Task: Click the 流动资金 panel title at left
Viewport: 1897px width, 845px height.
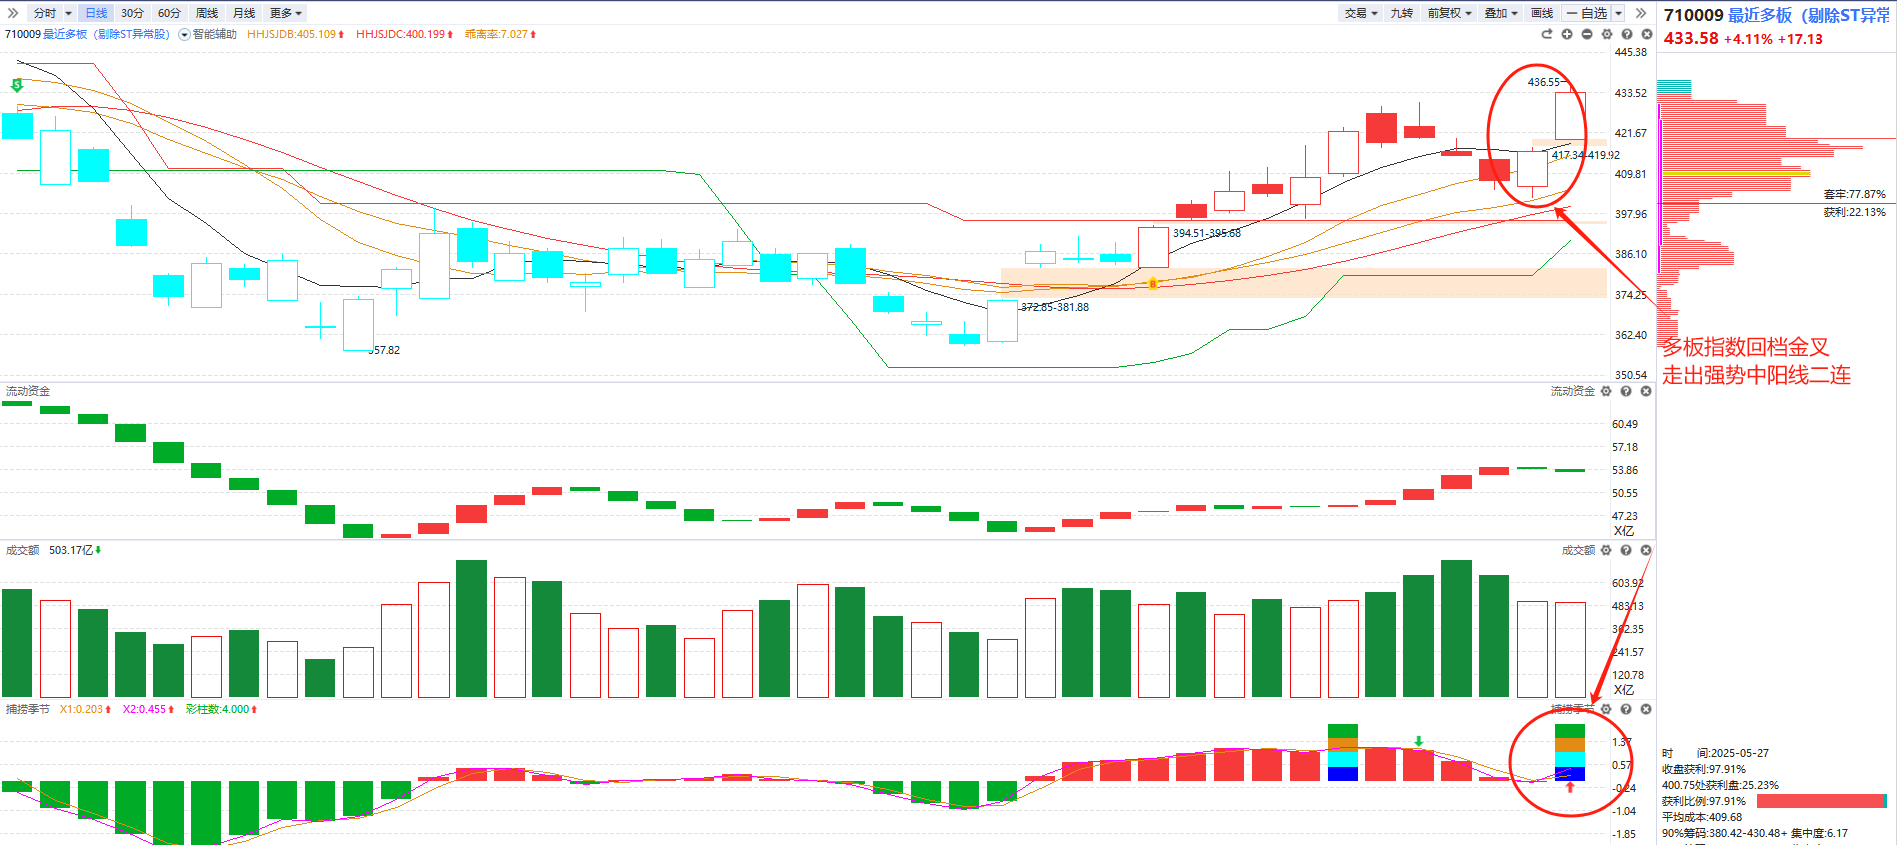Action: point(28,391)
